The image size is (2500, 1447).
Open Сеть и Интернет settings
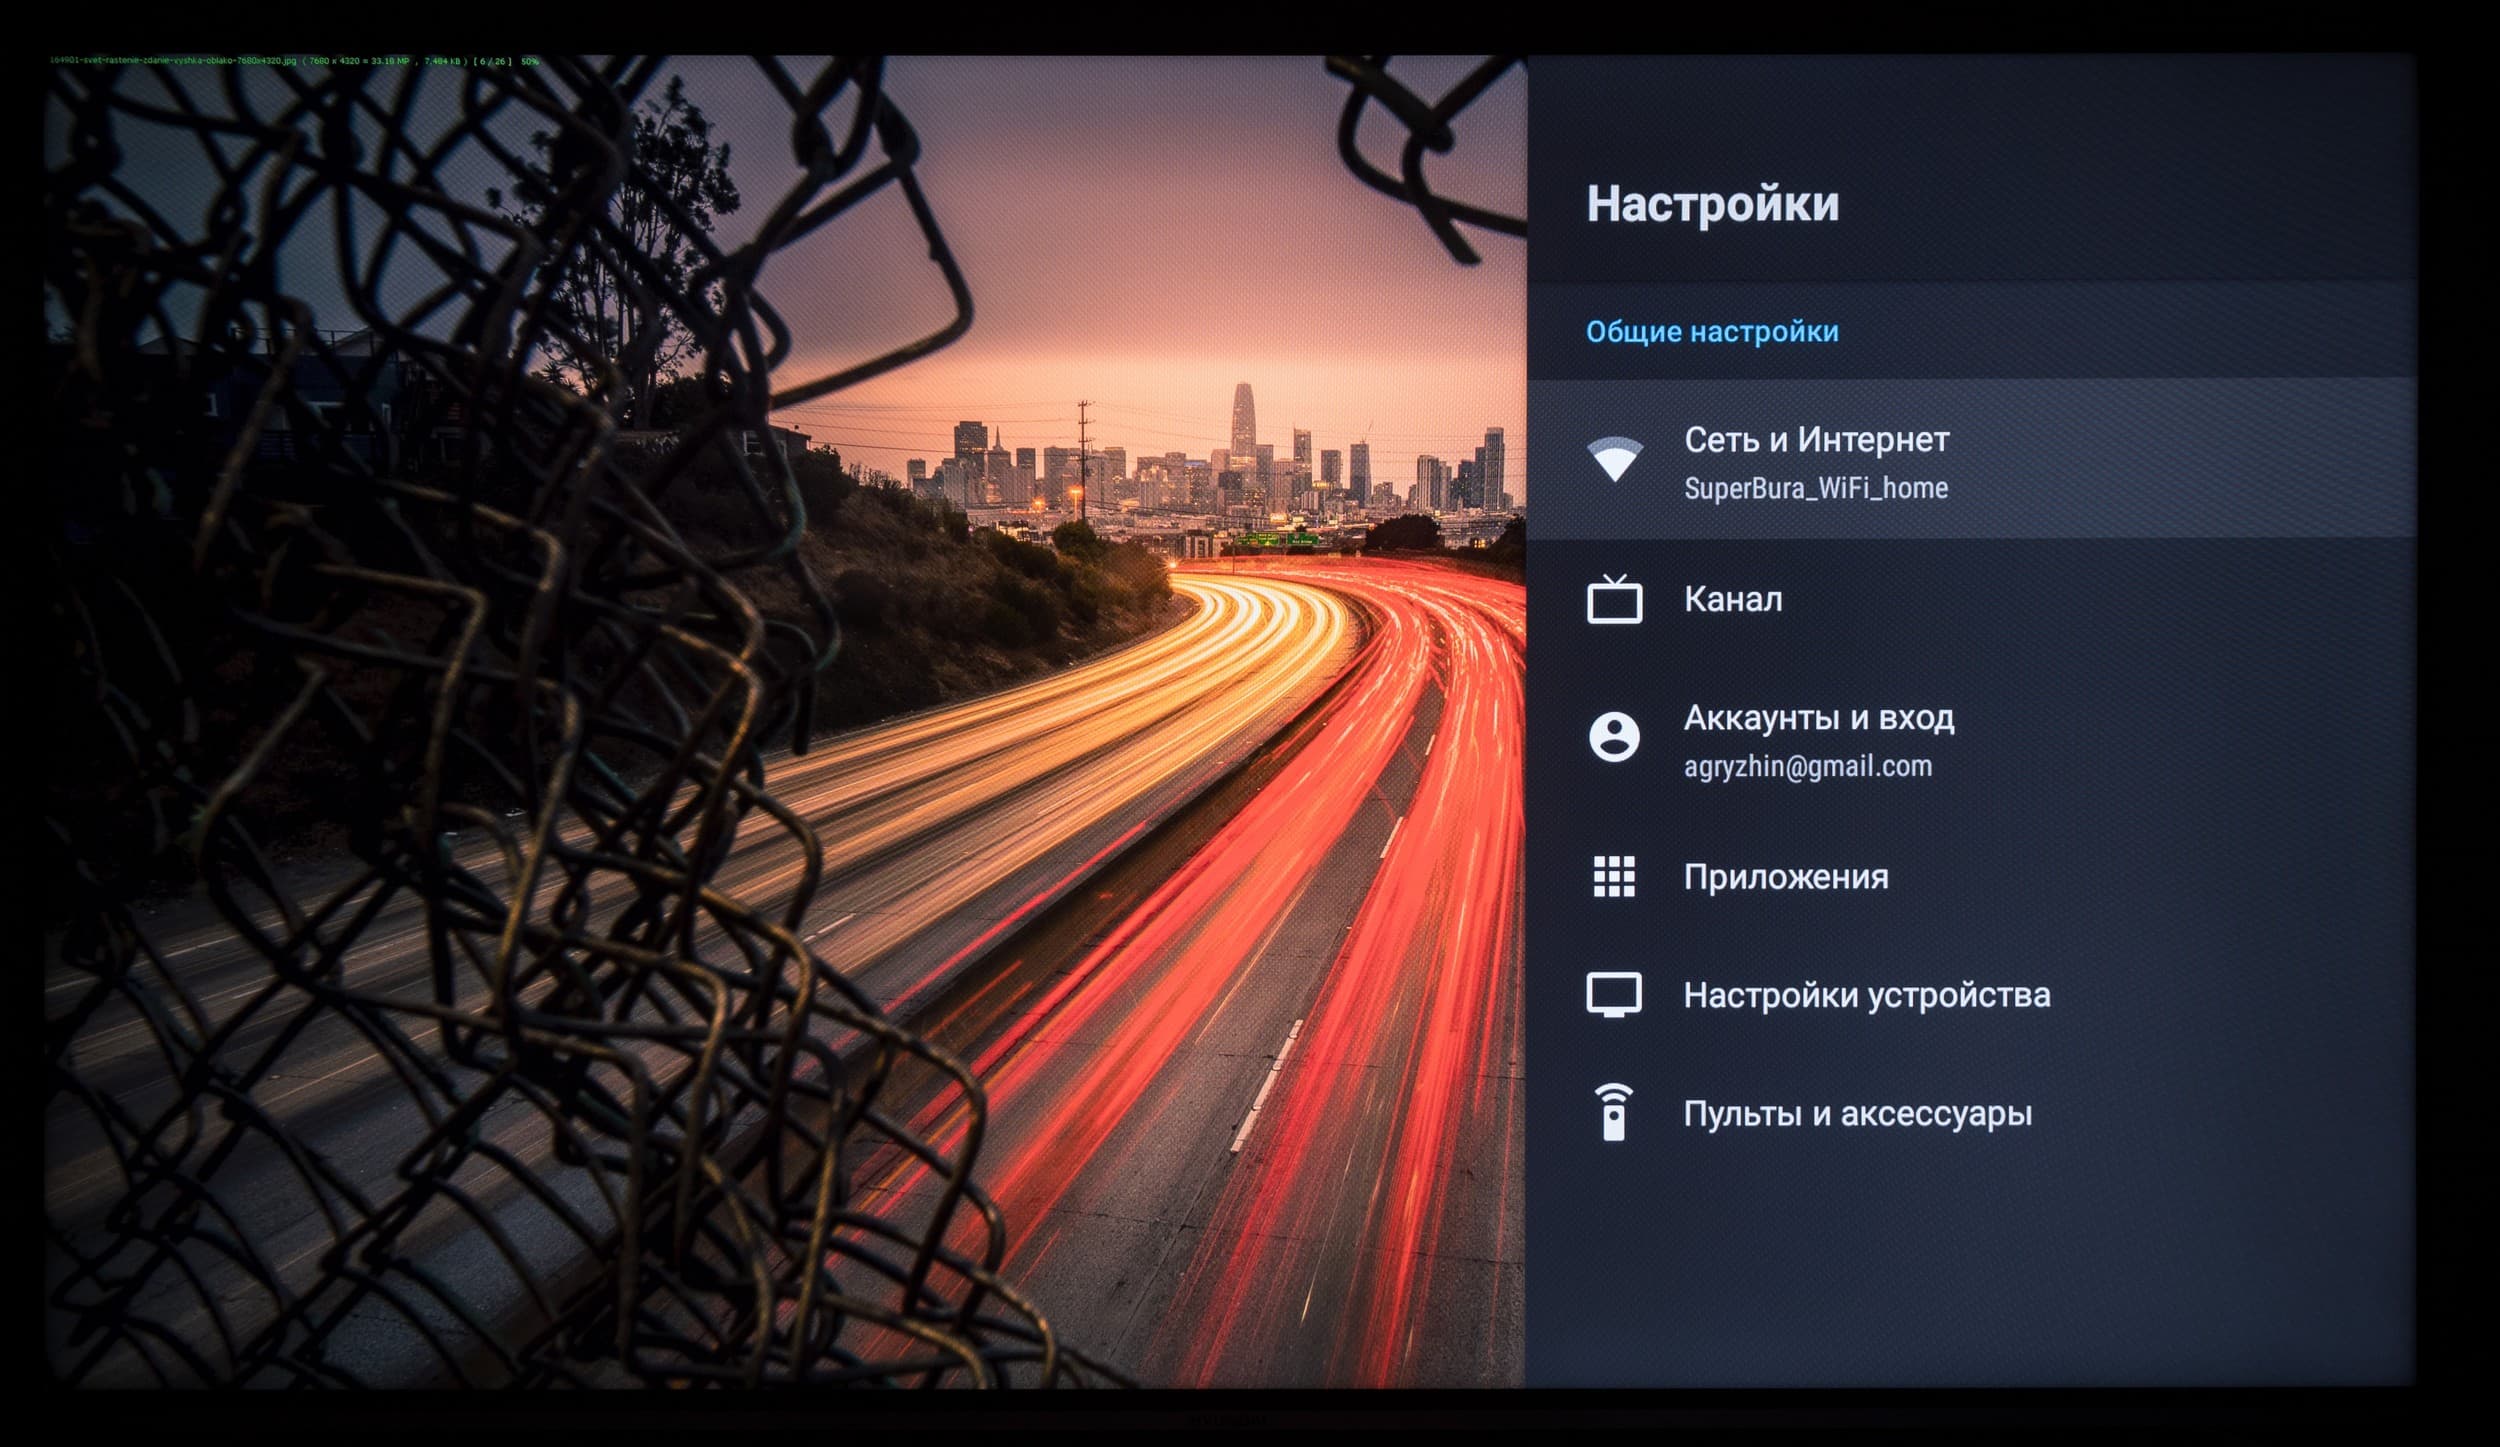click(1816, 440)
